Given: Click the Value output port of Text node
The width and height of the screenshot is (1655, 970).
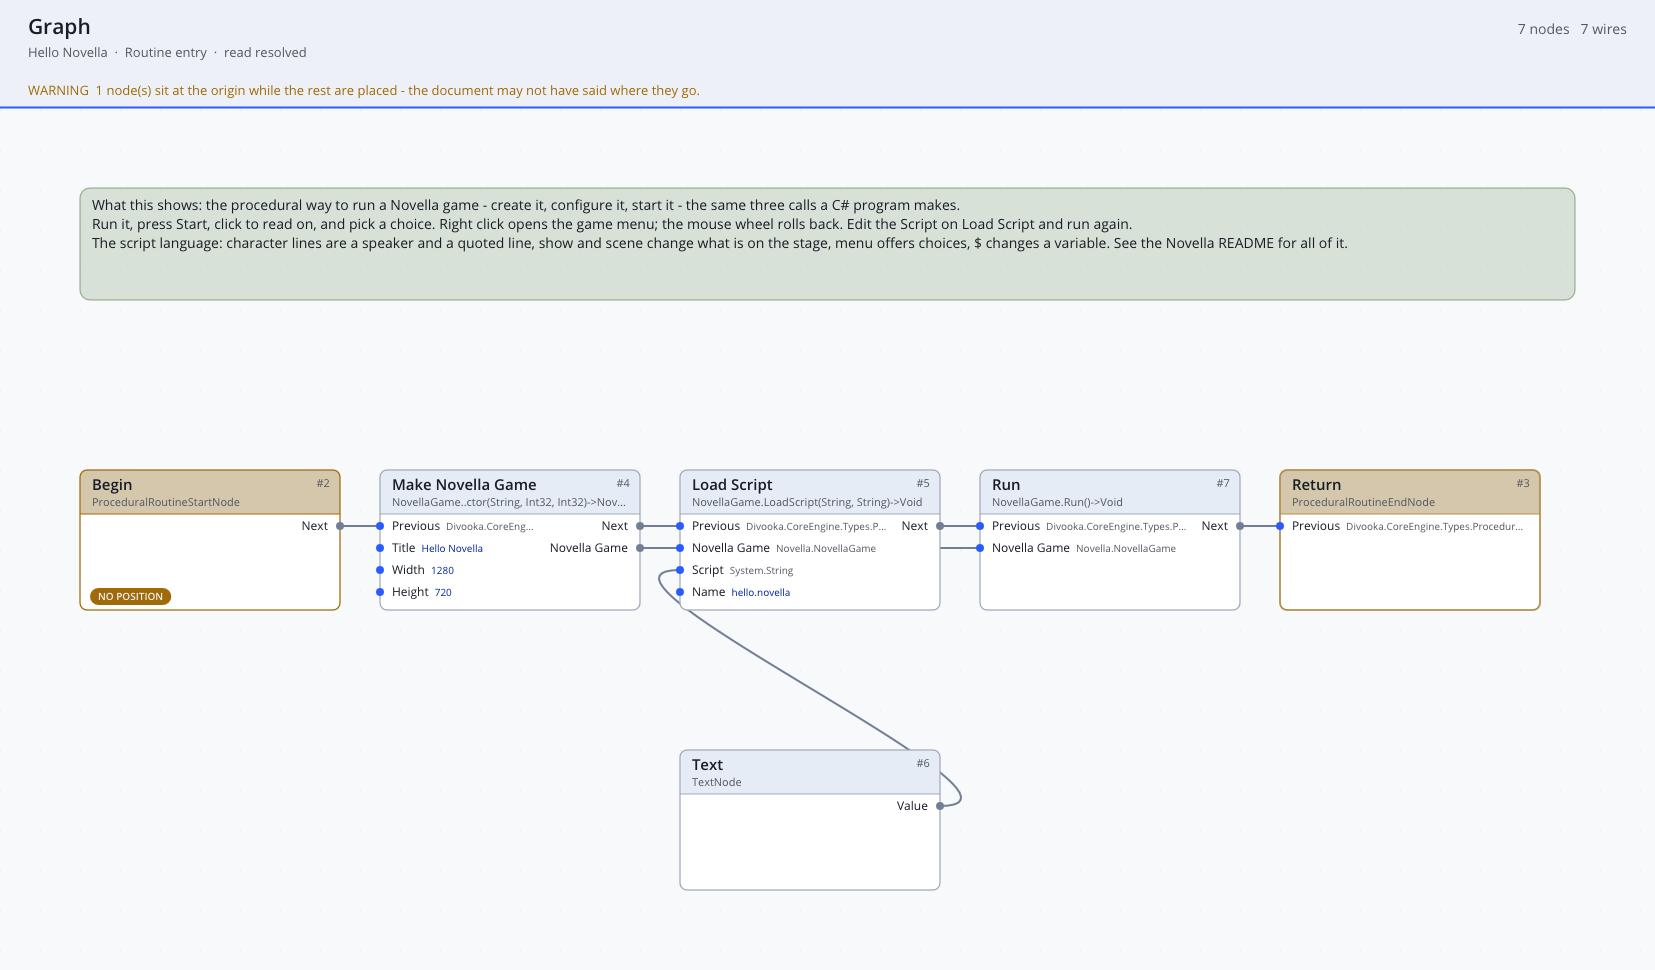Looking at the screenshot, I should pos(940,806).
